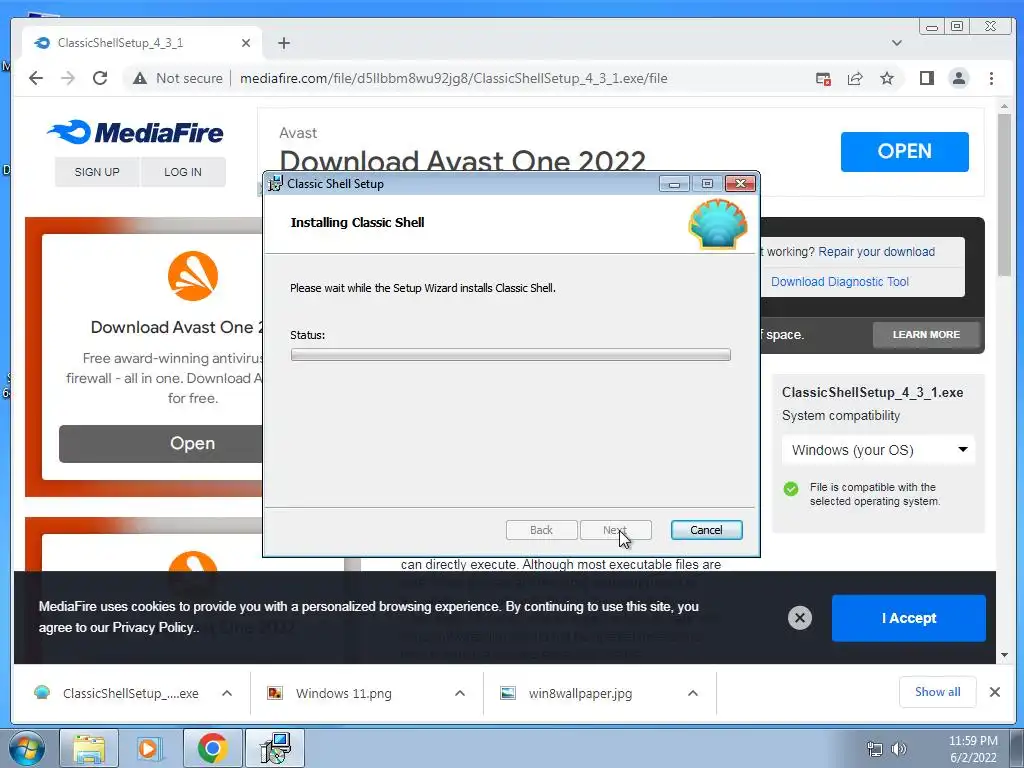Close the ClassicShellSetup_4_3_1 tab
This screenshot has width=1024, height=768.
pyautogui.click(x=246, y=43)
